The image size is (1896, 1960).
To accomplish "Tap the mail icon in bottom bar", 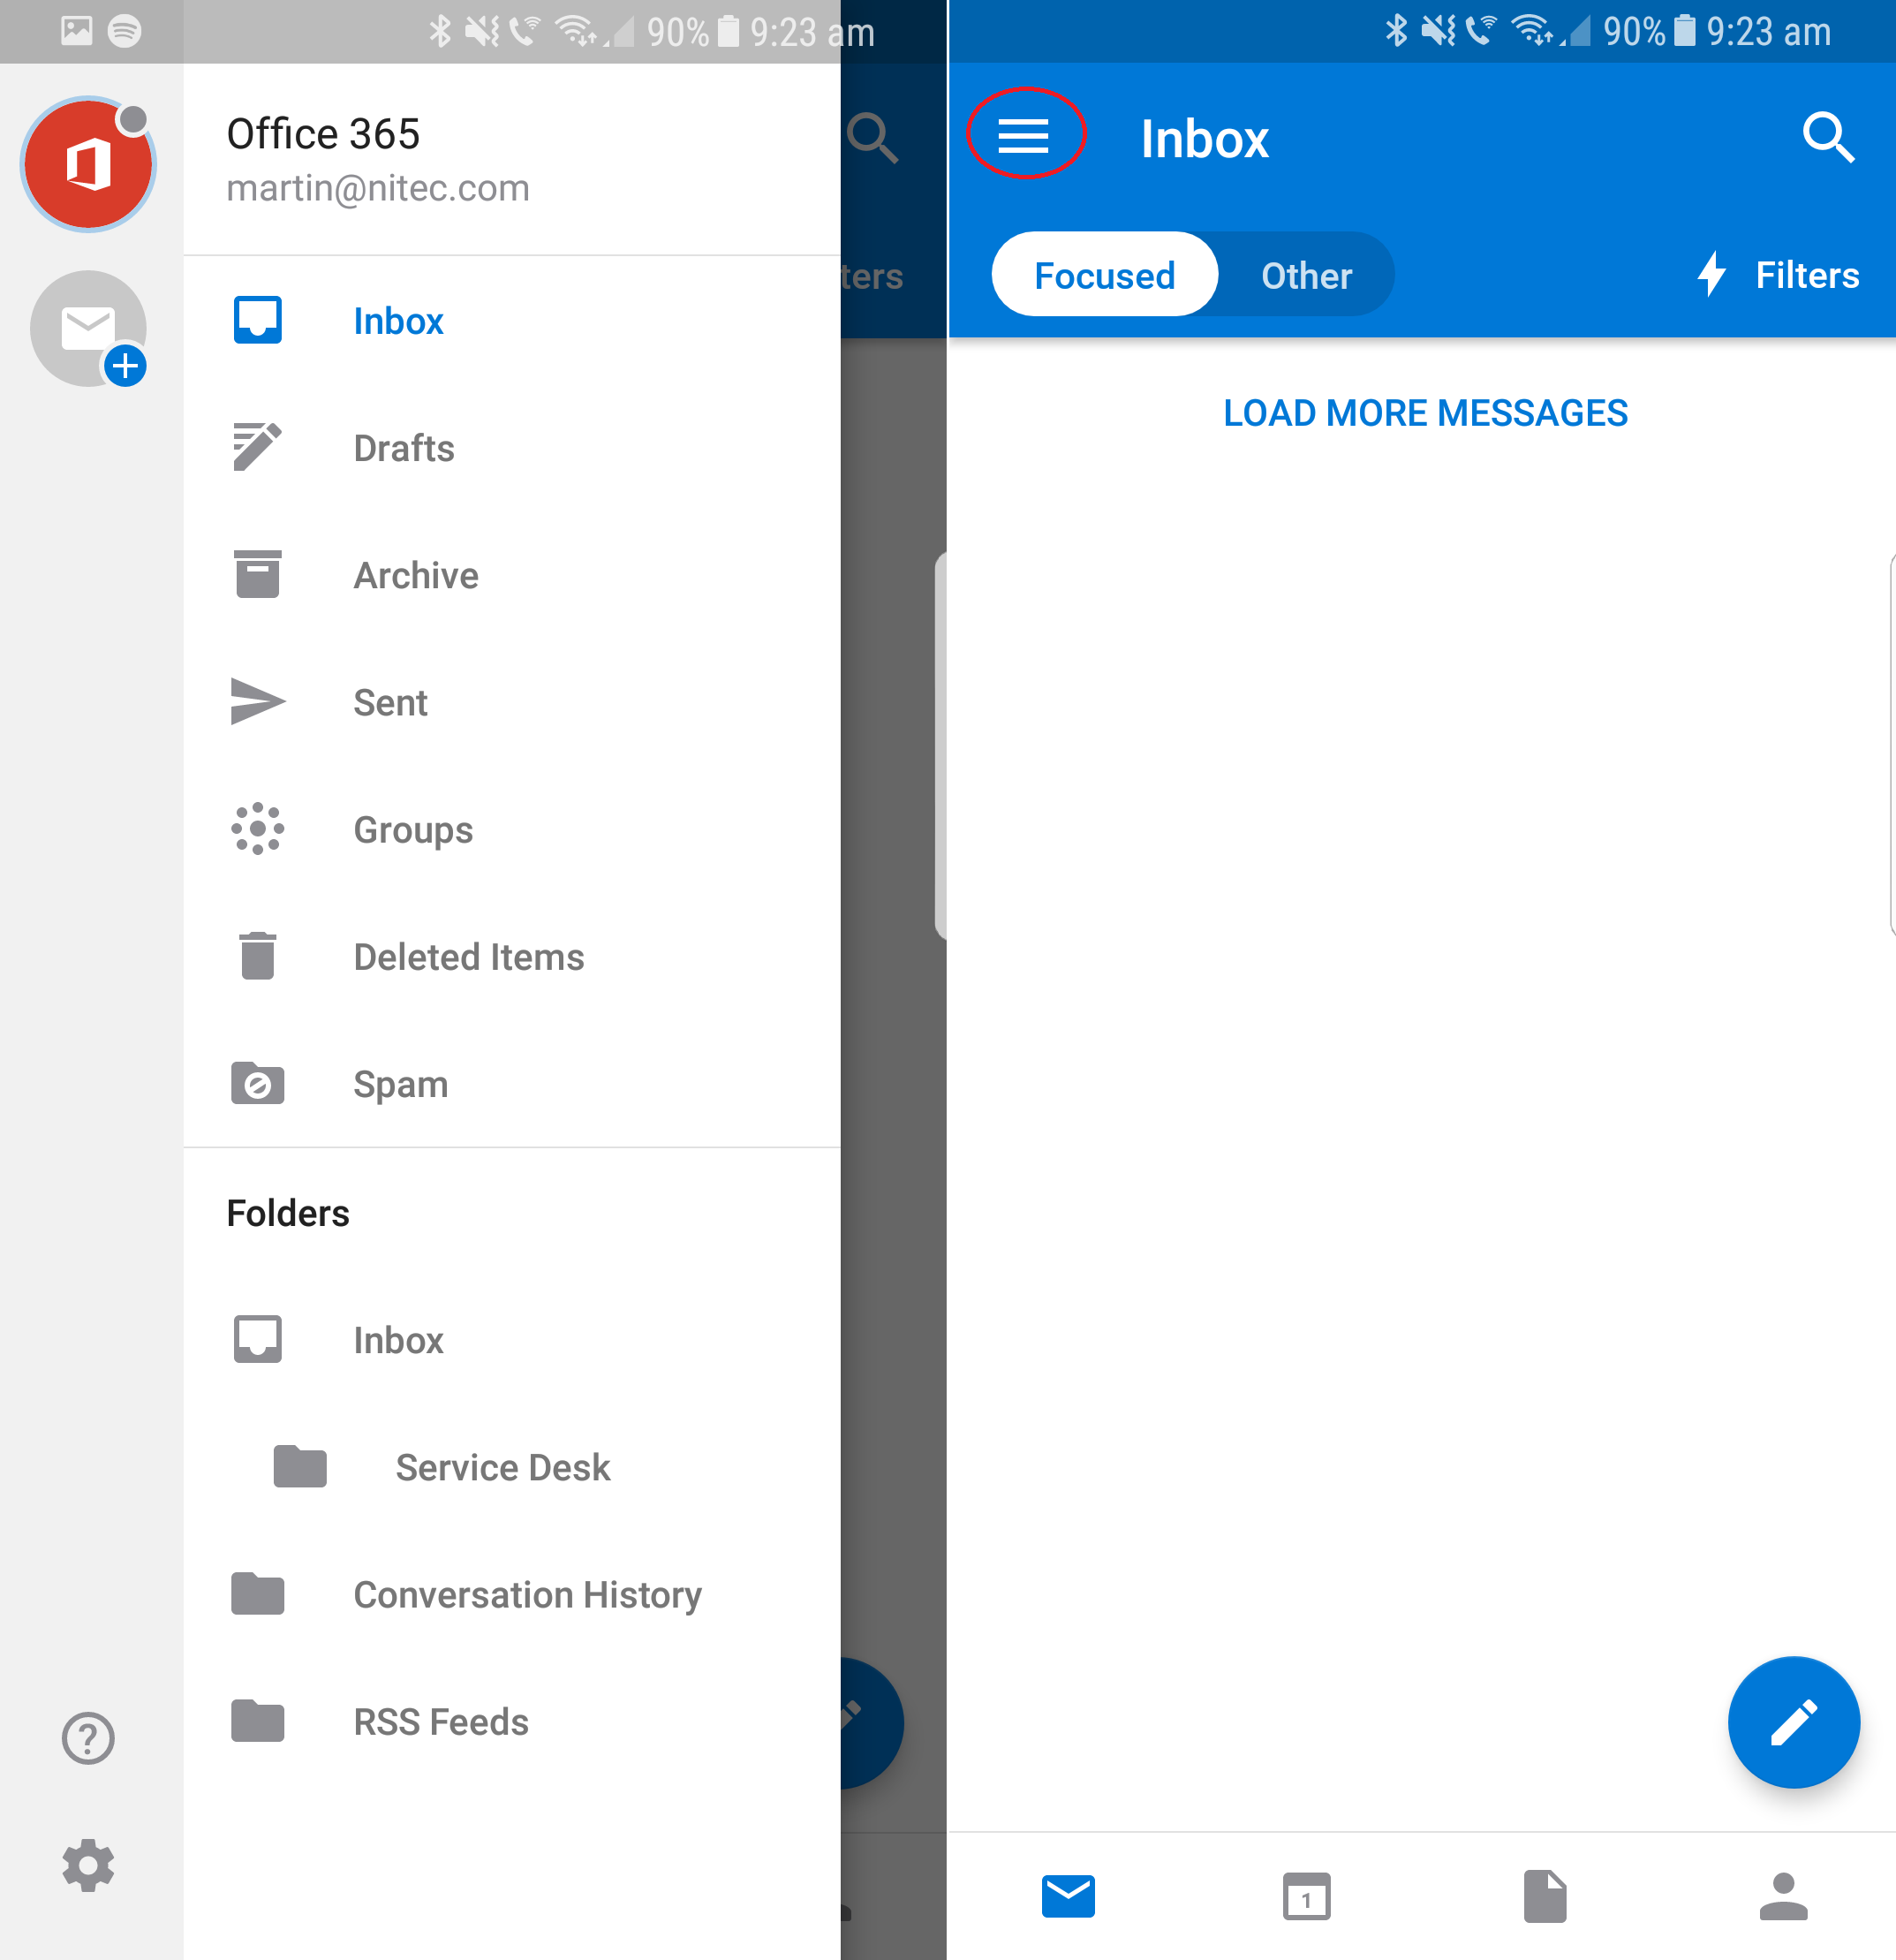I will [x=1068, y=1896].
